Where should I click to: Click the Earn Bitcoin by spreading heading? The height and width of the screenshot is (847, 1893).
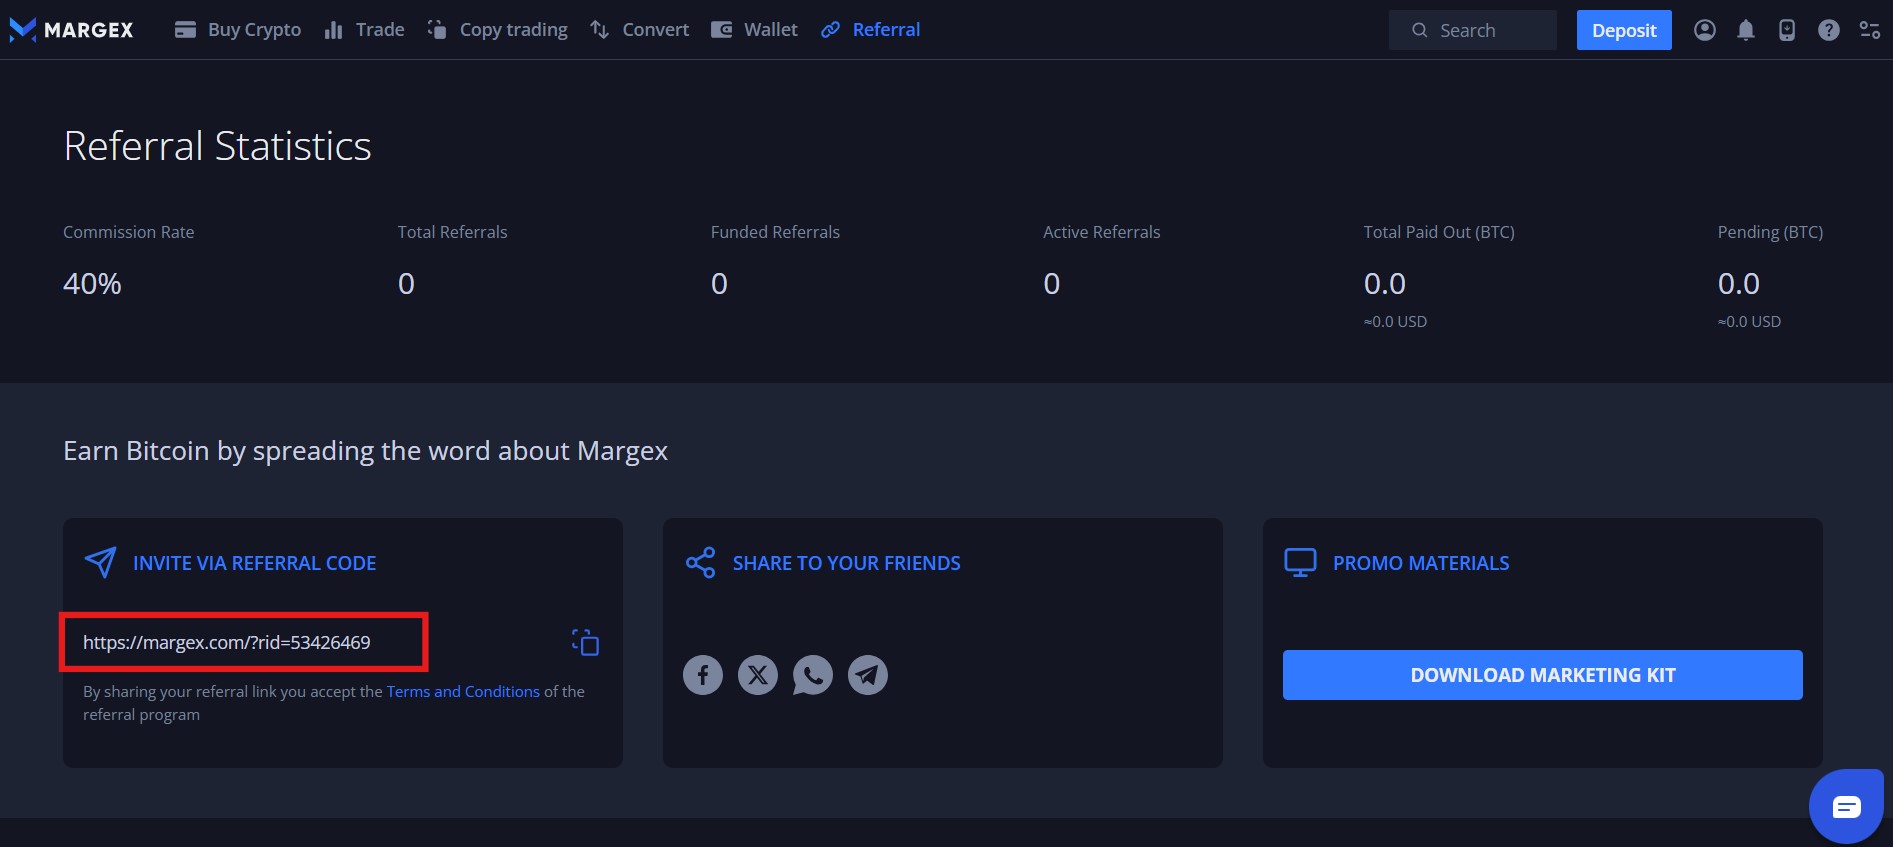366,451
